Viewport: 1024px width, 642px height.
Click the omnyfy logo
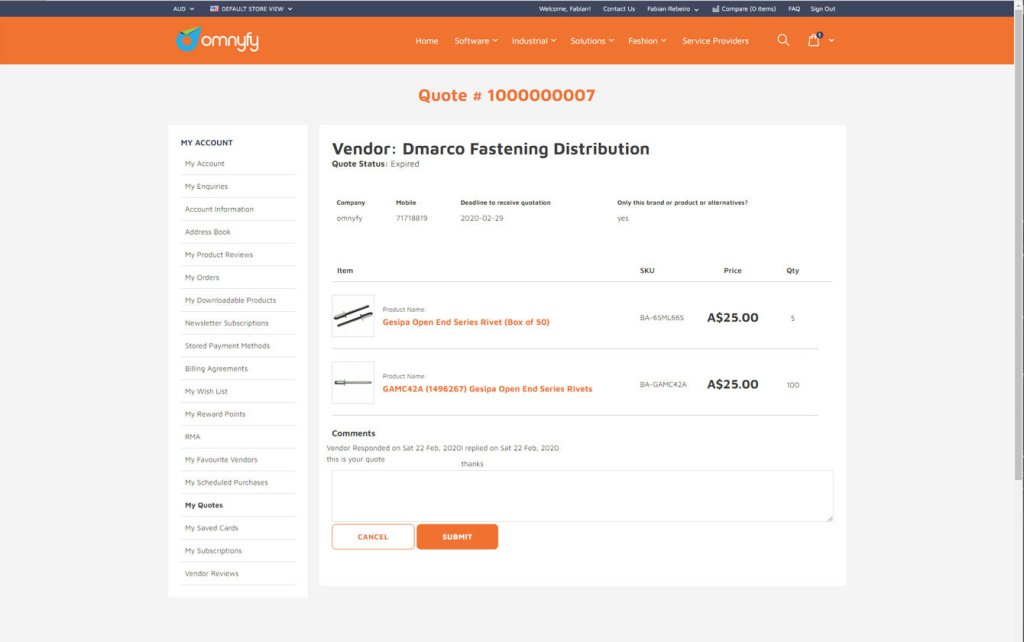click(x=217, y=40)
